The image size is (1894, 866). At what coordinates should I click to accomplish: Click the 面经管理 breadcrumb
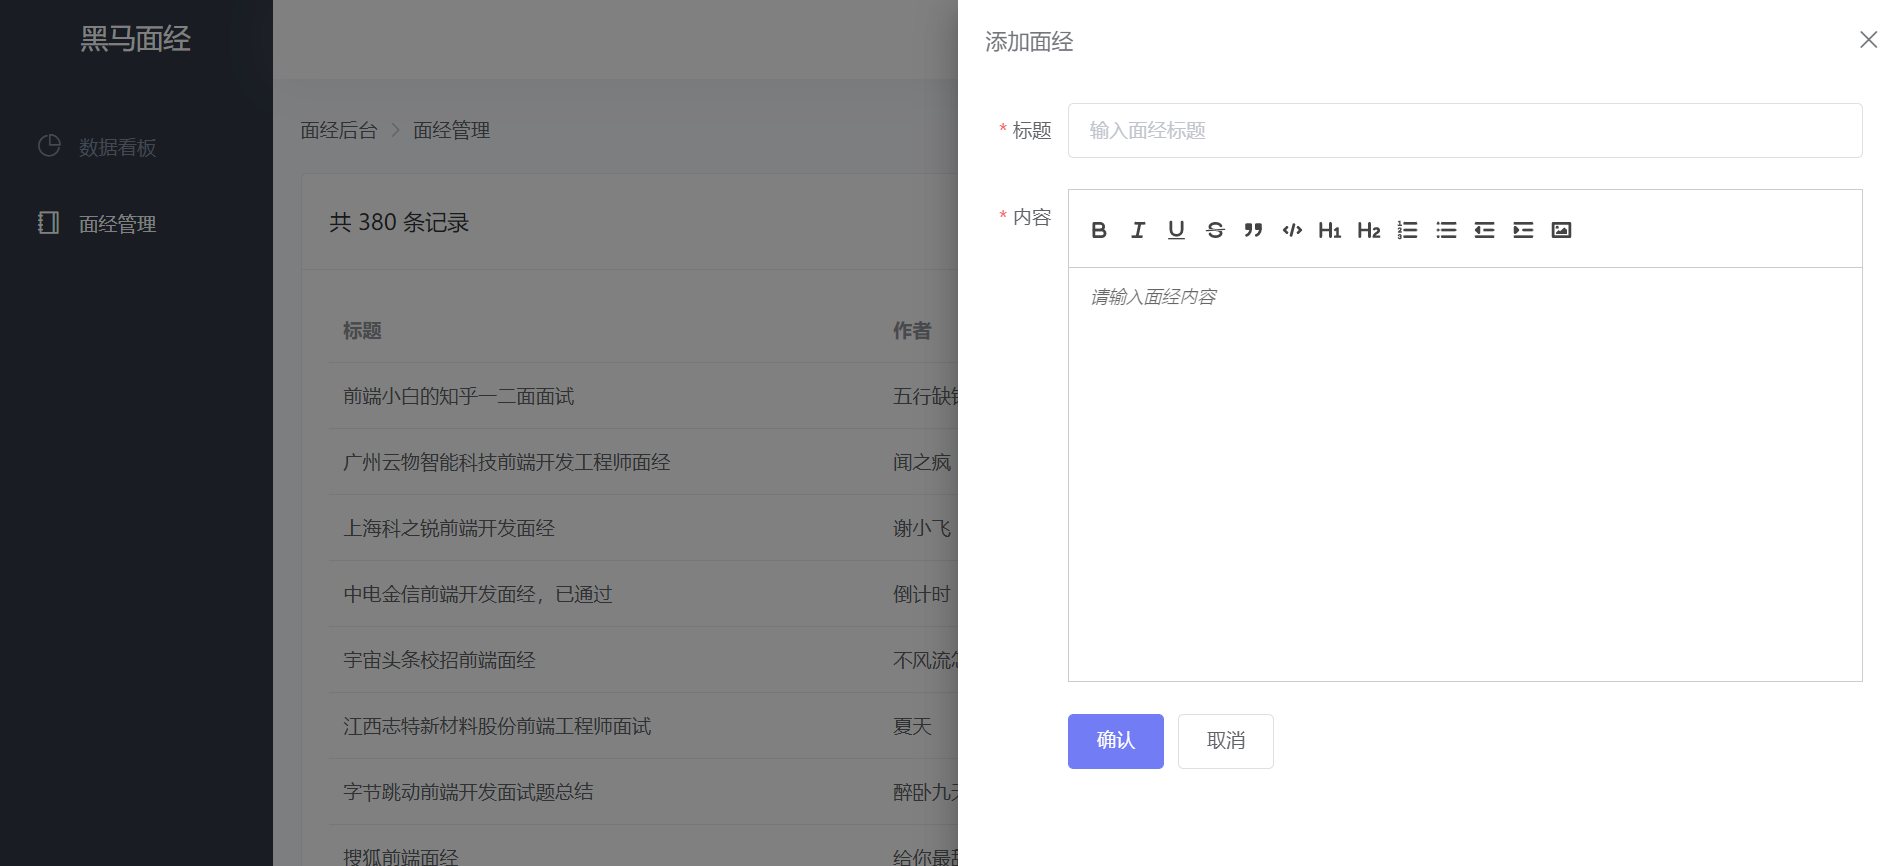451,130
